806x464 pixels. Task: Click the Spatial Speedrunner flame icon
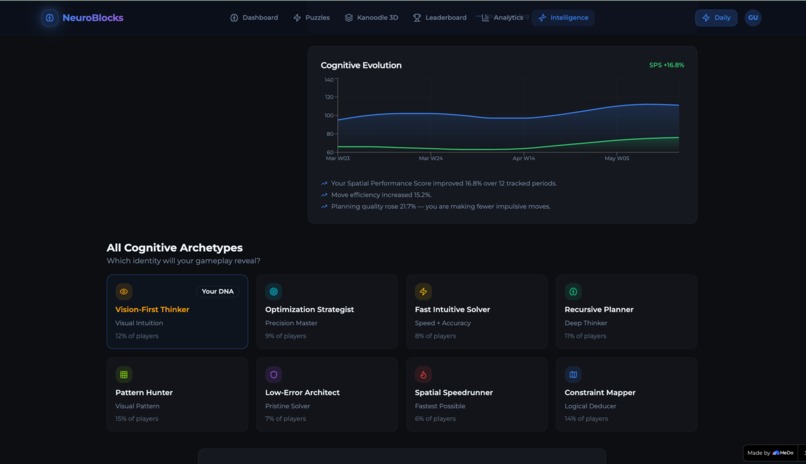(x=423, y=375)
